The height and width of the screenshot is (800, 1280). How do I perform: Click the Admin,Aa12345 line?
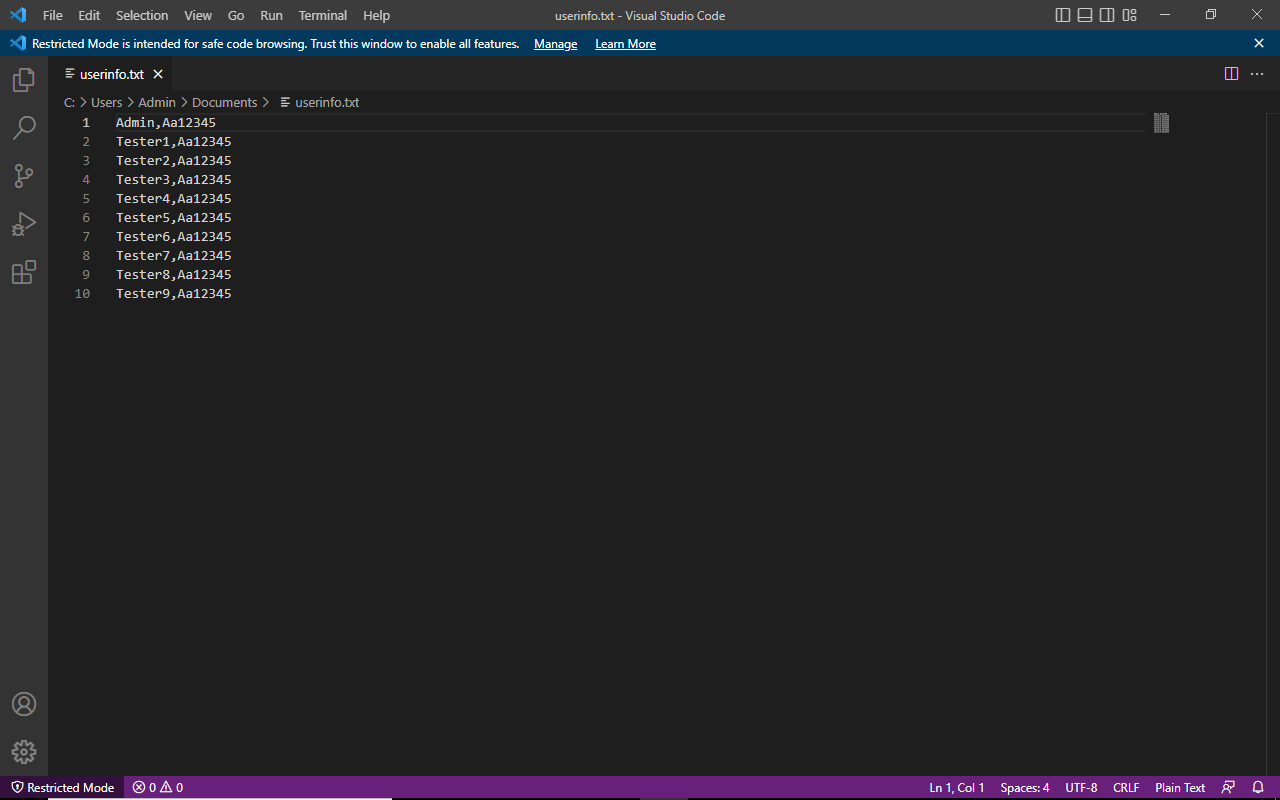click(166, 123)
